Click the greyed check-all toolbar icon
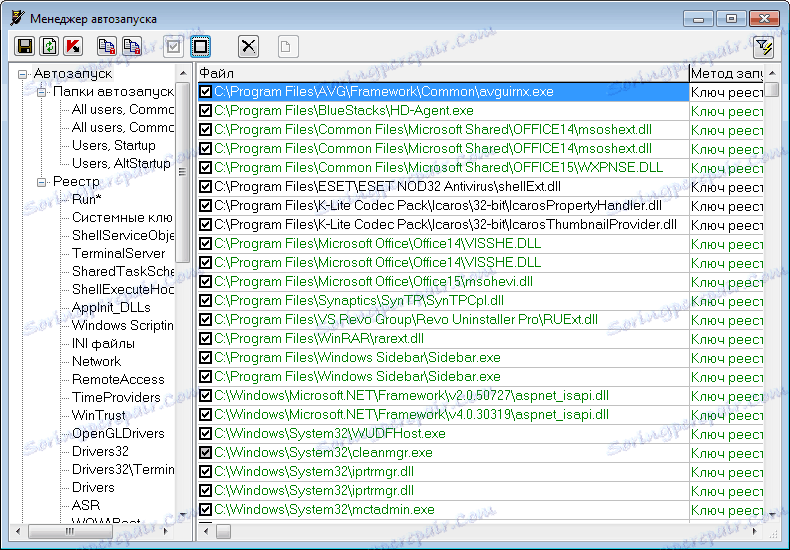 click(x=173, y=46)
